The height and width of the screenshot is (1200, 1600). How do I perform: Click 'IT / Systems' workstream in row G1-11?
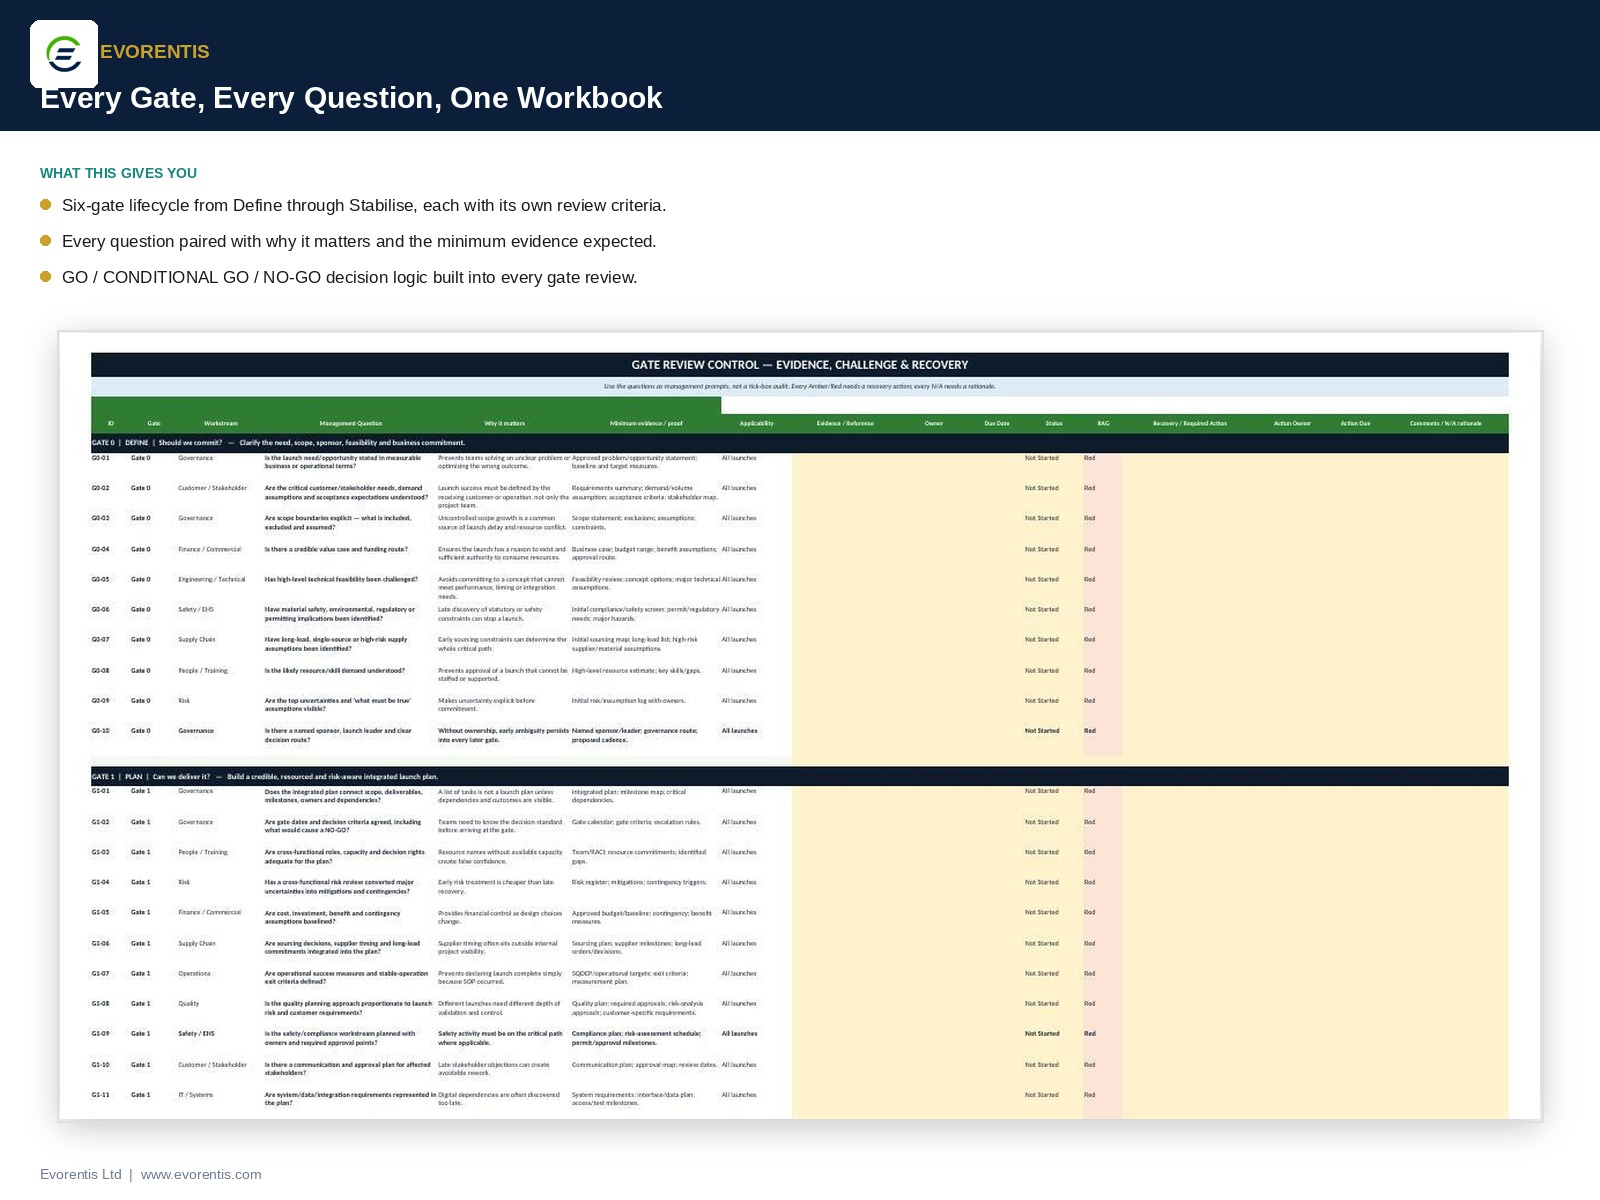(195, 1095)
